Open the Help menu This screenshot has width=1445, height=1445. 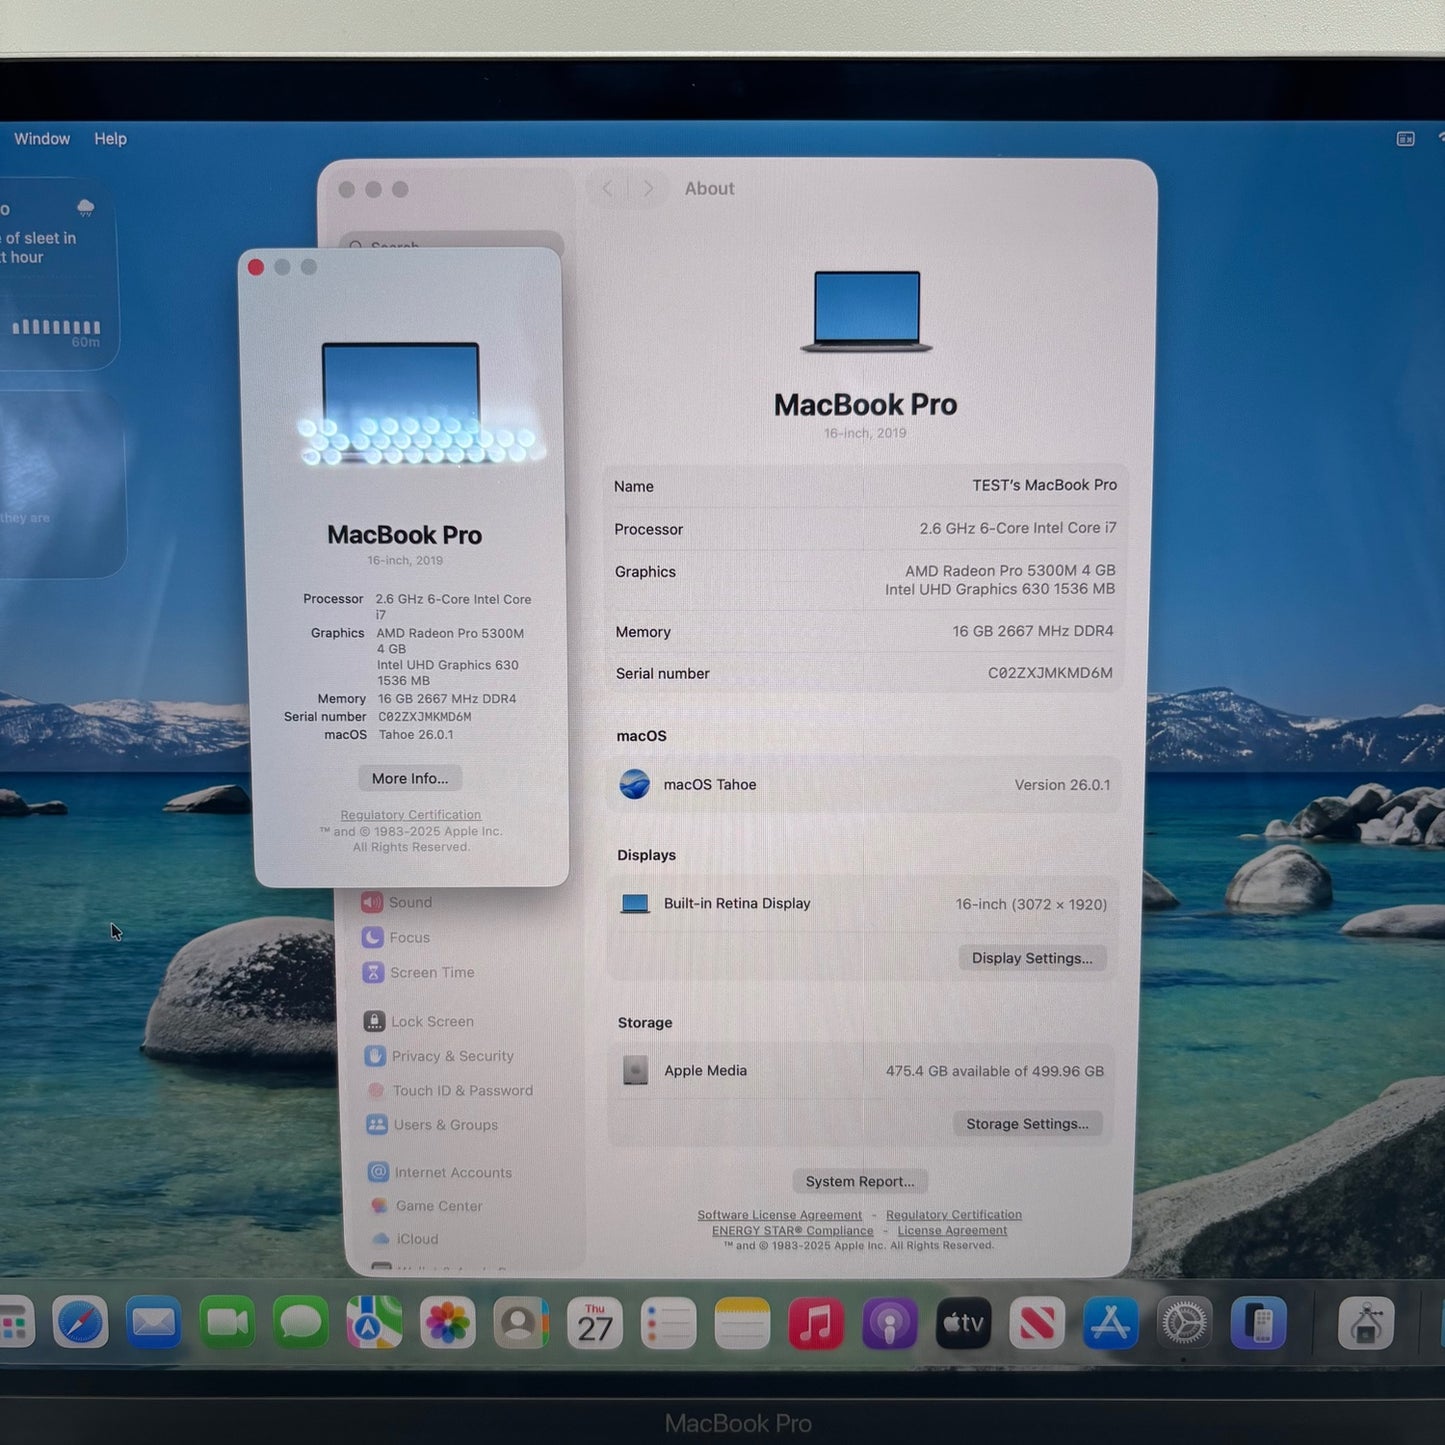click(x=110, y=139)
